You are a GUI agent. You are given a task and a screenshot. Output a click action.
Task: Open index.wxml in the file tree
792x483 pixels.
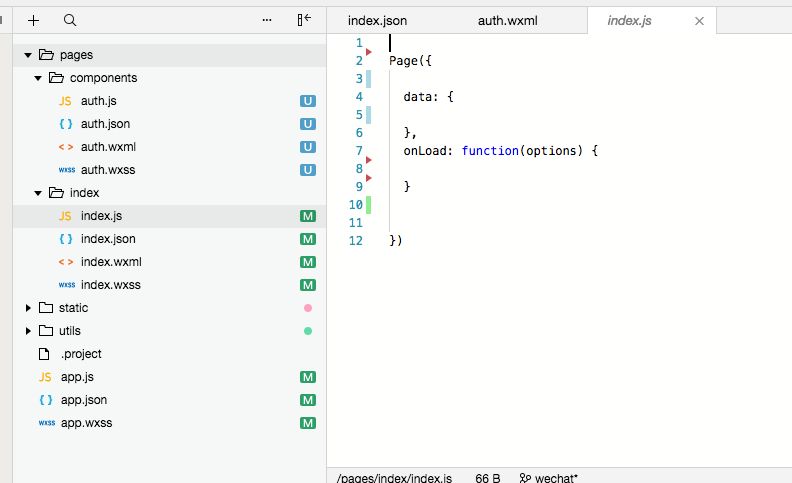tap(111, 262)
